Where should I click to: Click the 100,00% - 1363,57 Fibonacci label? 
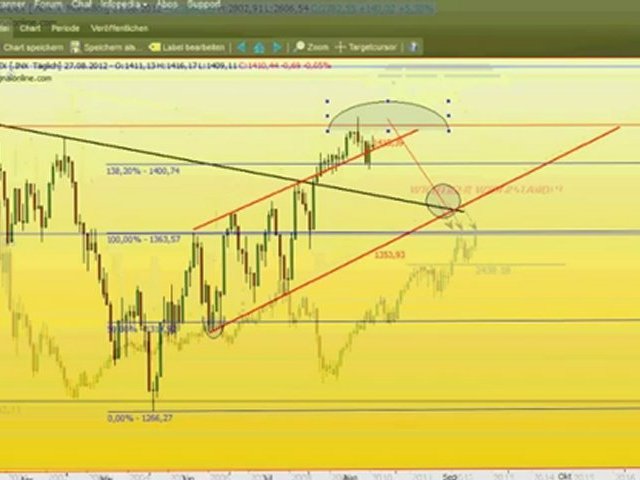[142, 240]
